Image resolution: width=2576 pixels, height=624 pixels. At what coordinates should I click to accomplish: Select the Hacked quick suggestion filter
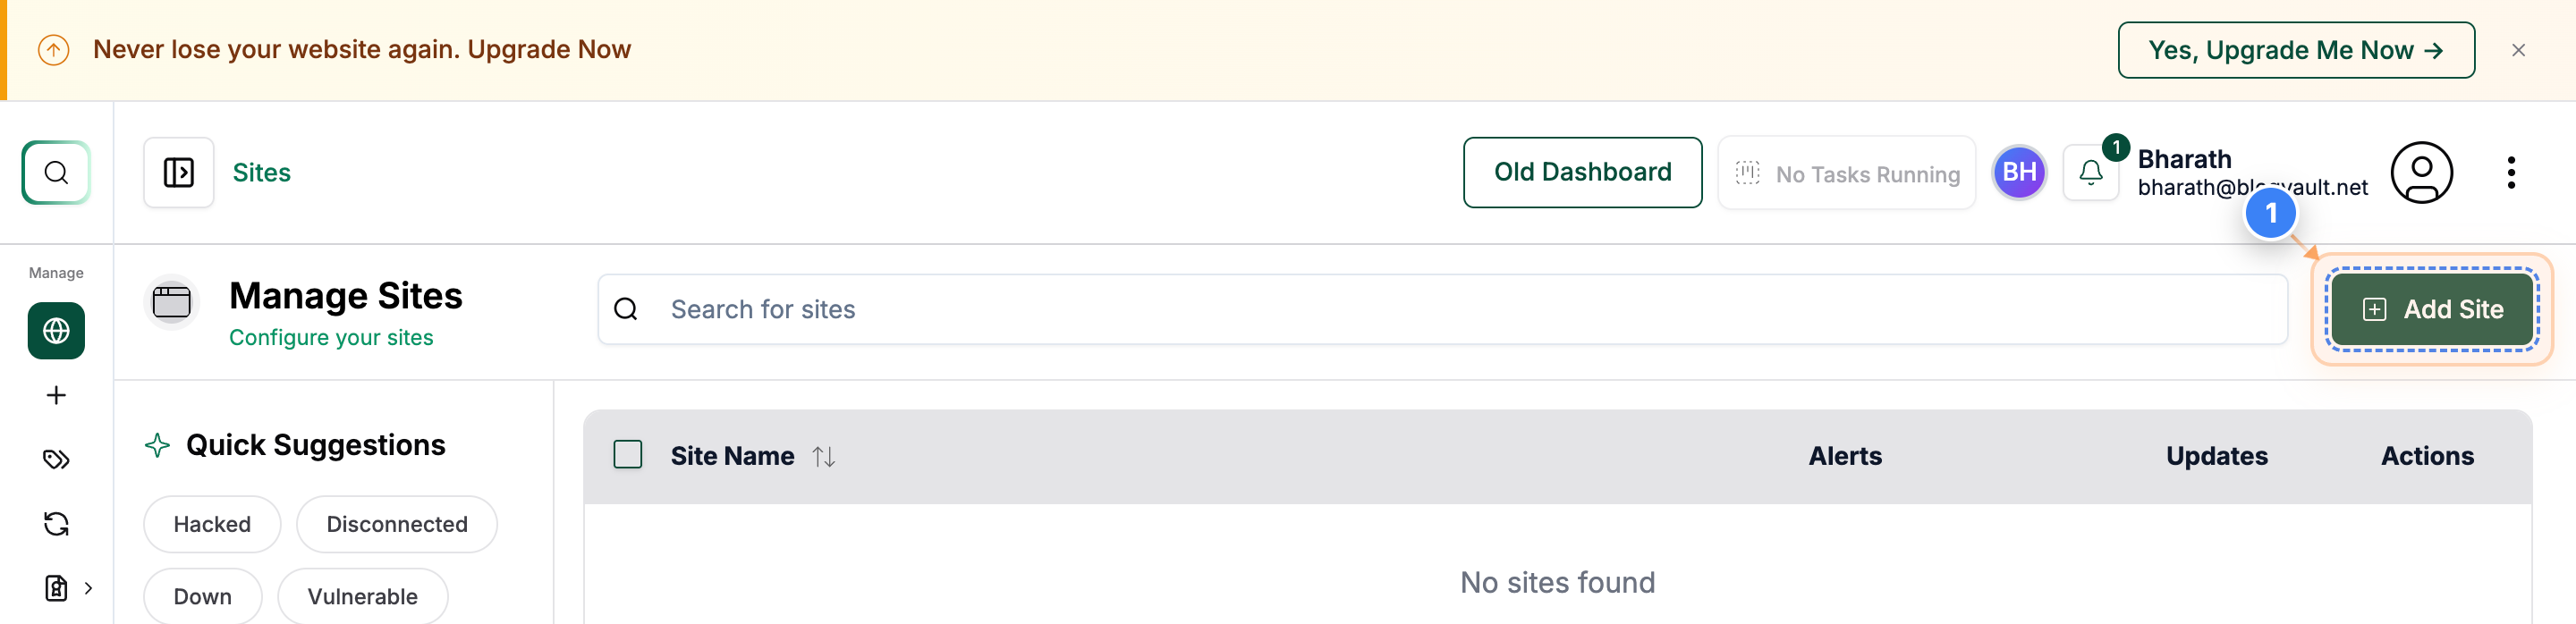(x=211, y=523)
